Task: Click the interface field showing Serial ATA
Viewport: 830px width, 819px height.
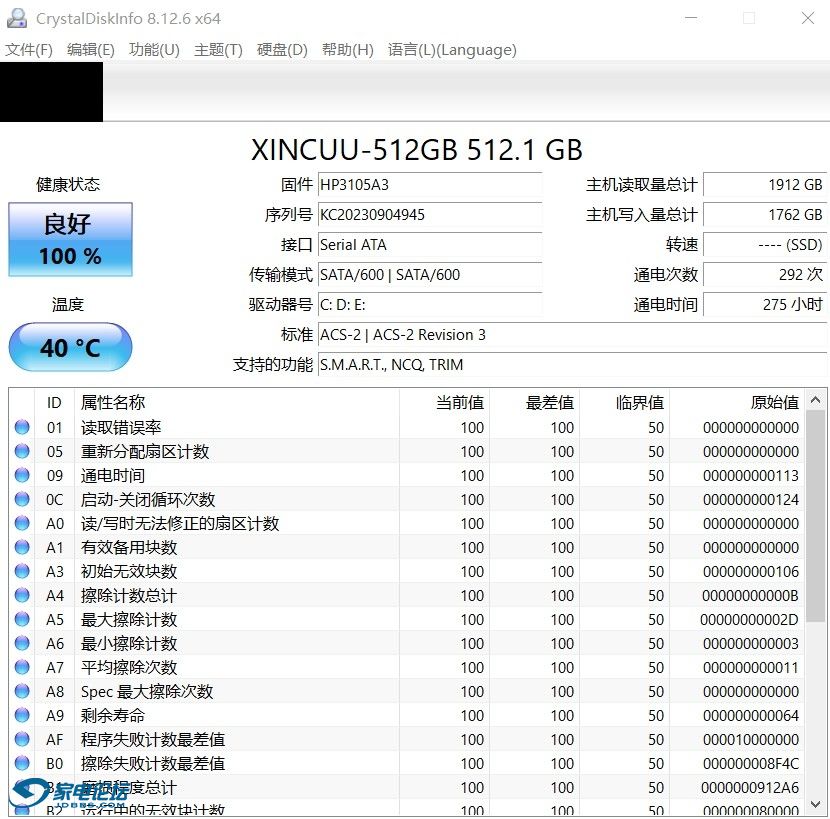Action: (430, 245)
